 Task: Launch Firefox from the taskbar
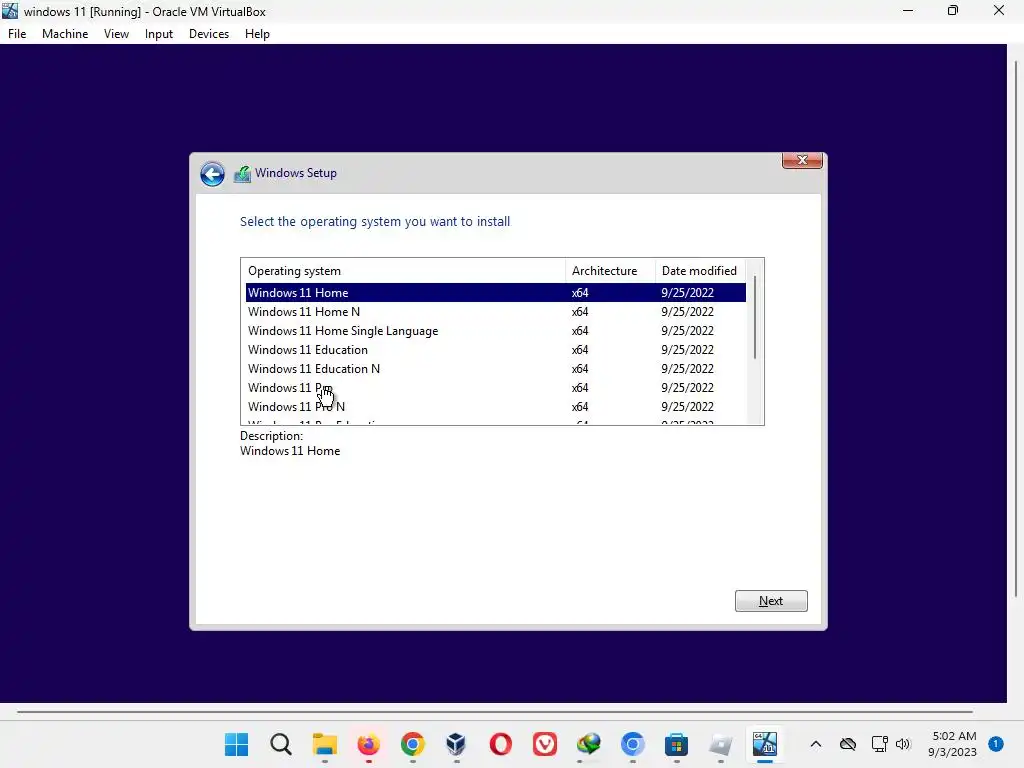point(368,744)
